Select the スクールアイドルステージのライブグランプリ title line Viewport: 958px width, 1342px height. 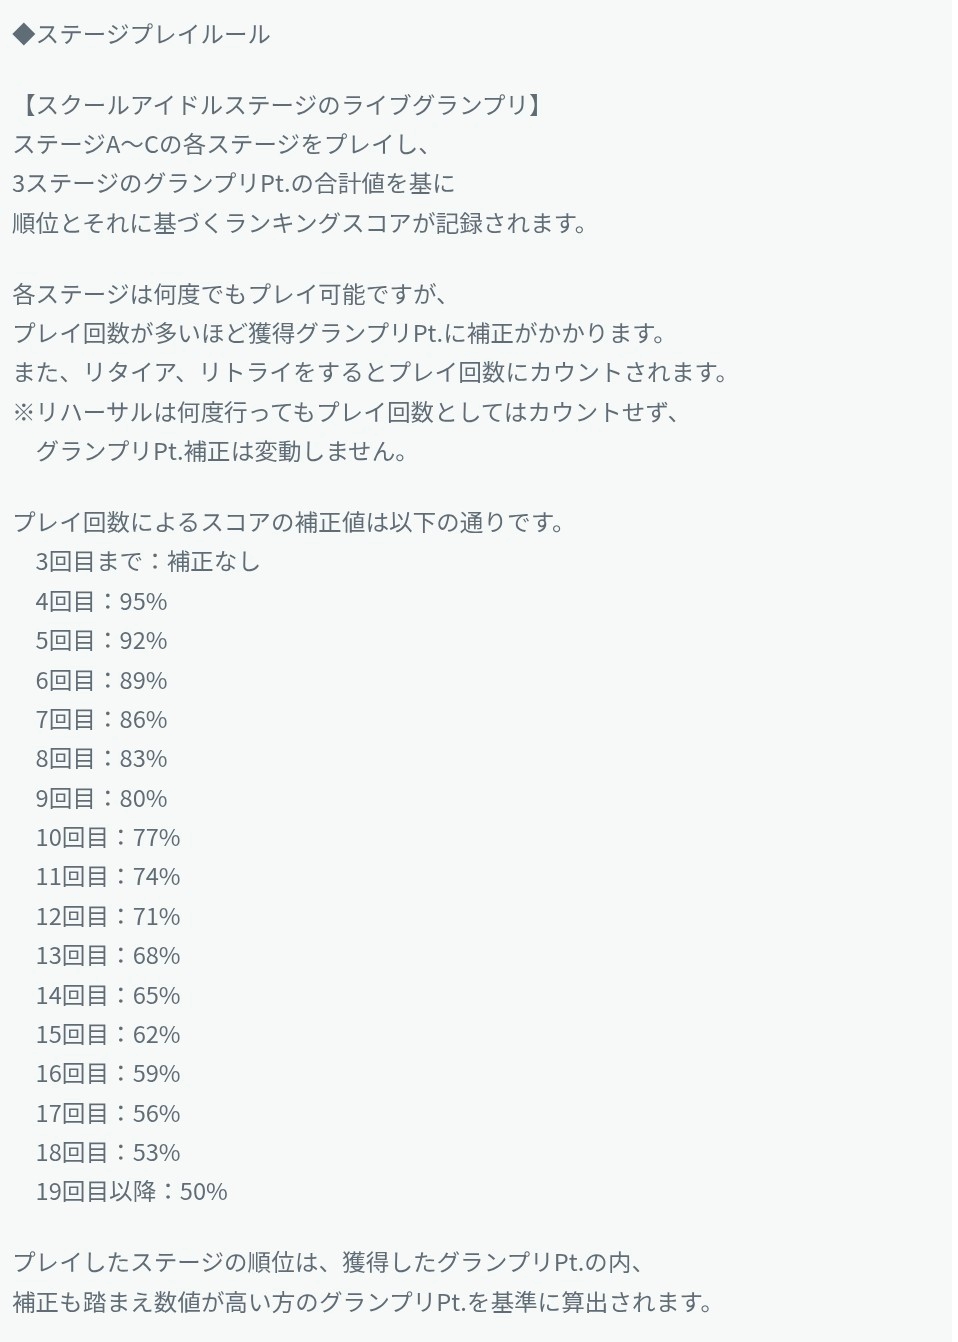click(x=281, y=105)
